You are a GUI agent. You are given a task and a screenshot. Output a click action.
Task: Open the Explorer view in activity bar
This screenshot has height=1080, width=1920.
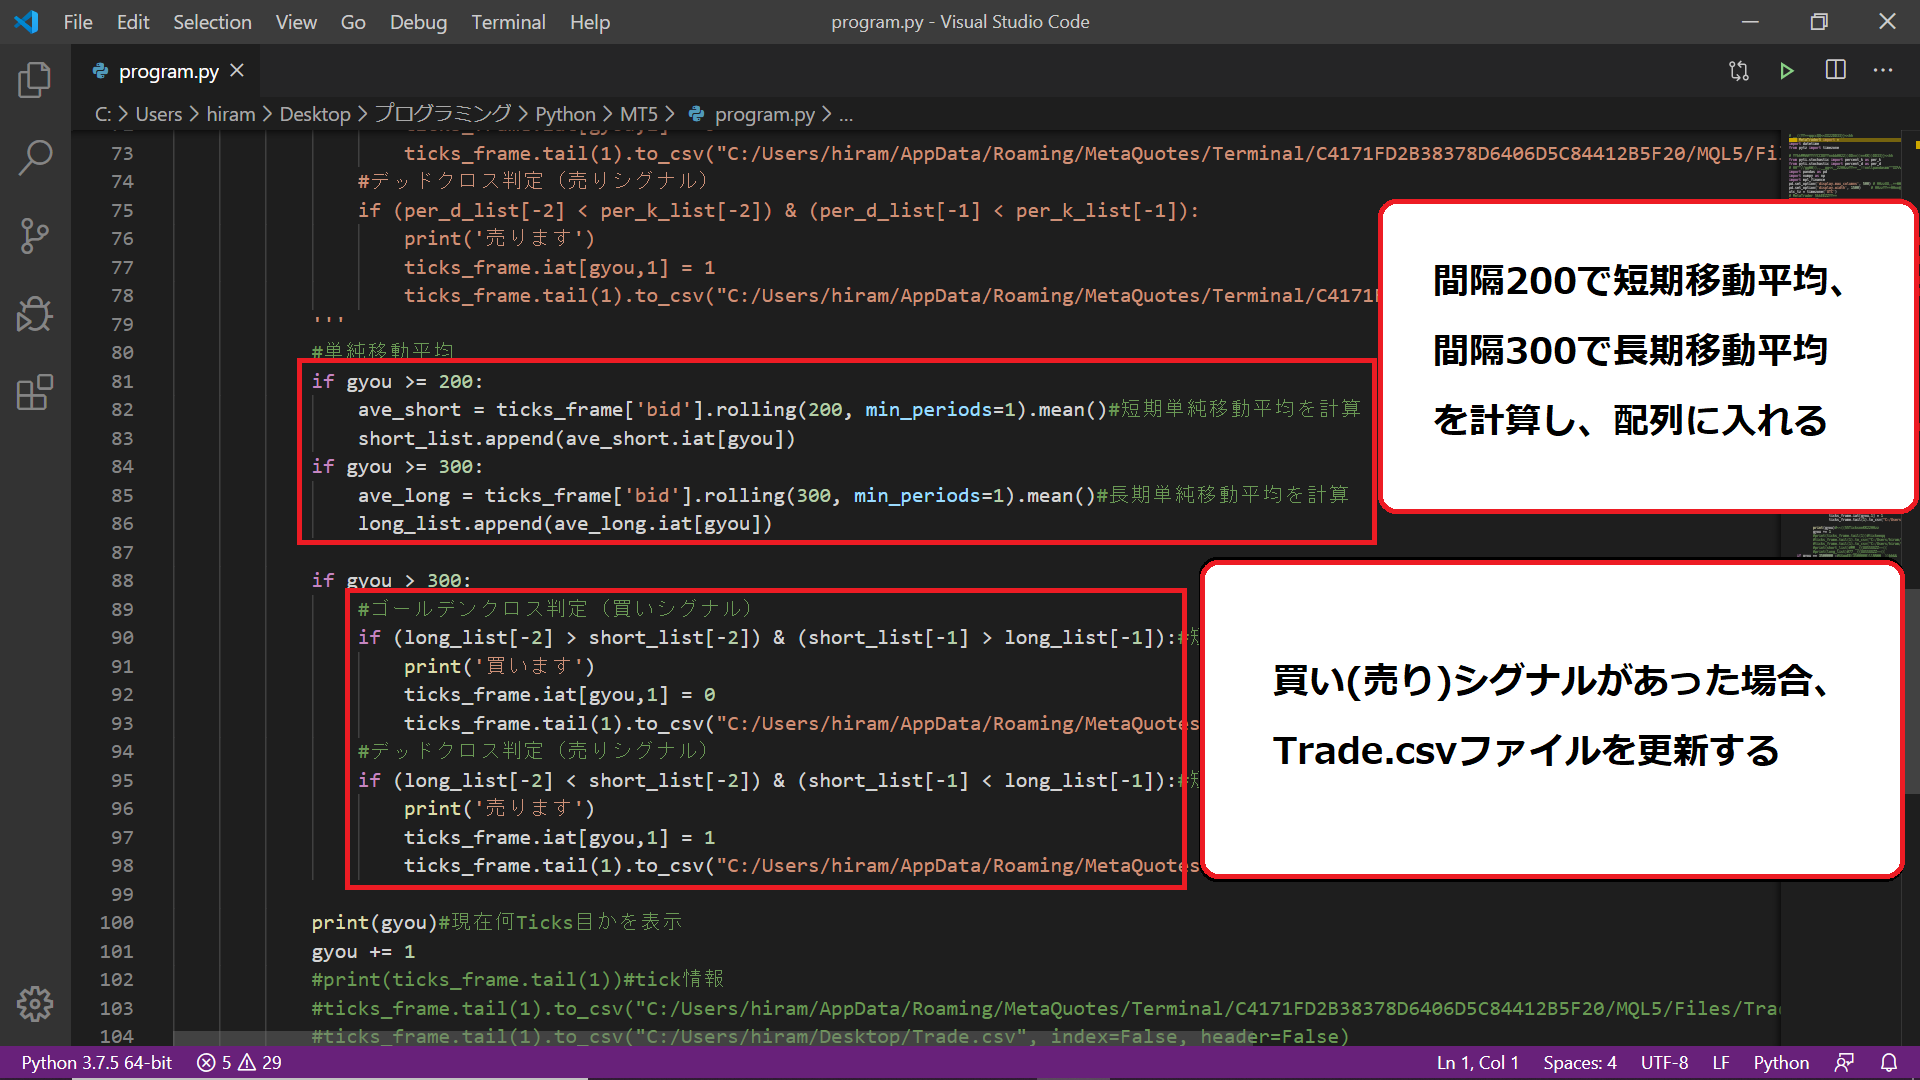pyautogui.click(x=35, y=80)
